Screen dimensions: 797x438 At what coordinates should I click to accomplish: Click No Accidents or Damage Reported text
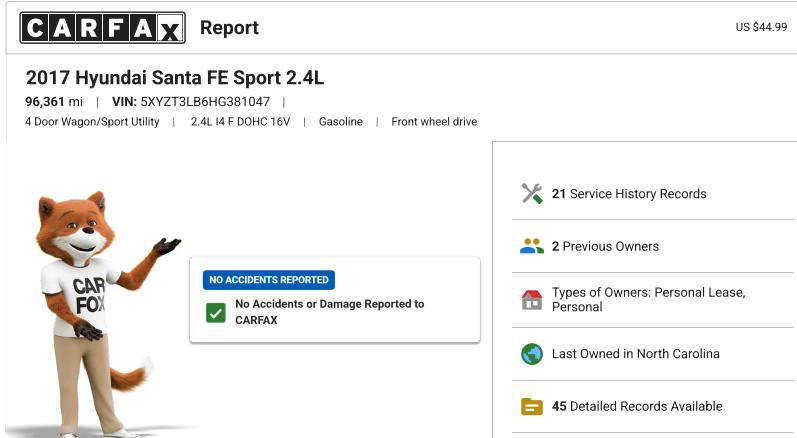coord(329,311)
